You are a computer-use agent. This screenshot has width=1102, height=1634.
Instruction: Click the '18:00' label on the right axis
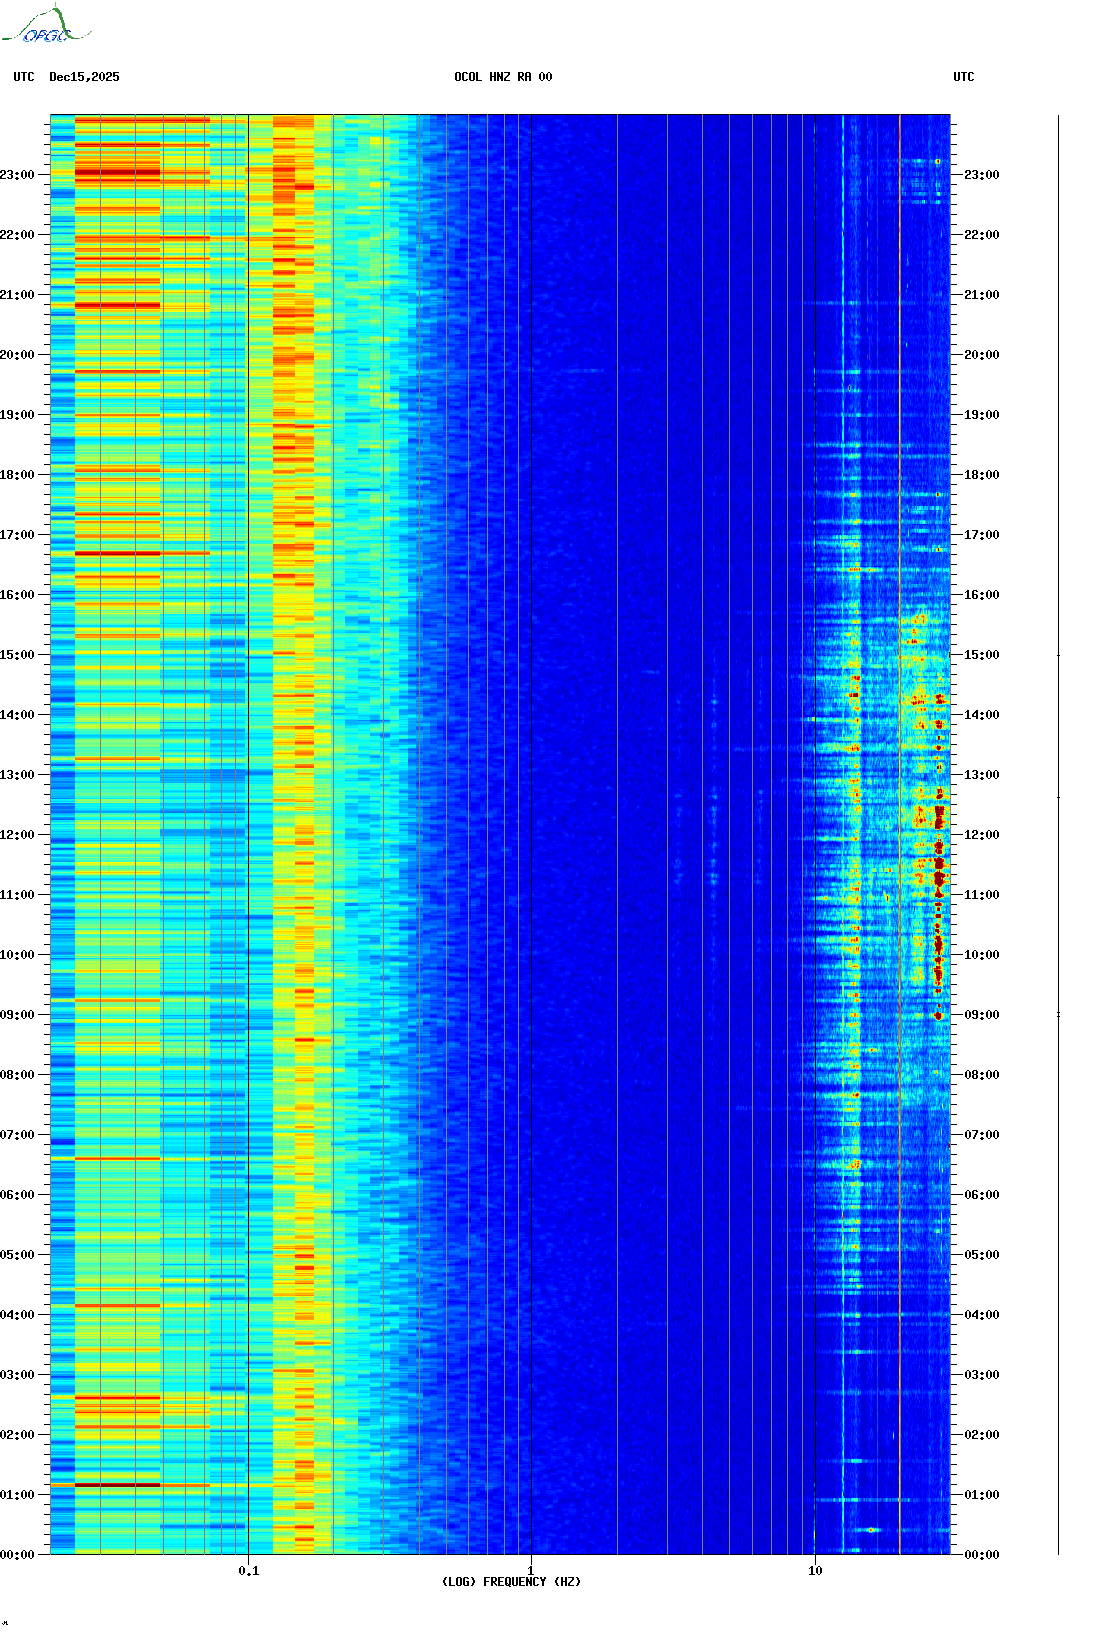coord(982,475)
